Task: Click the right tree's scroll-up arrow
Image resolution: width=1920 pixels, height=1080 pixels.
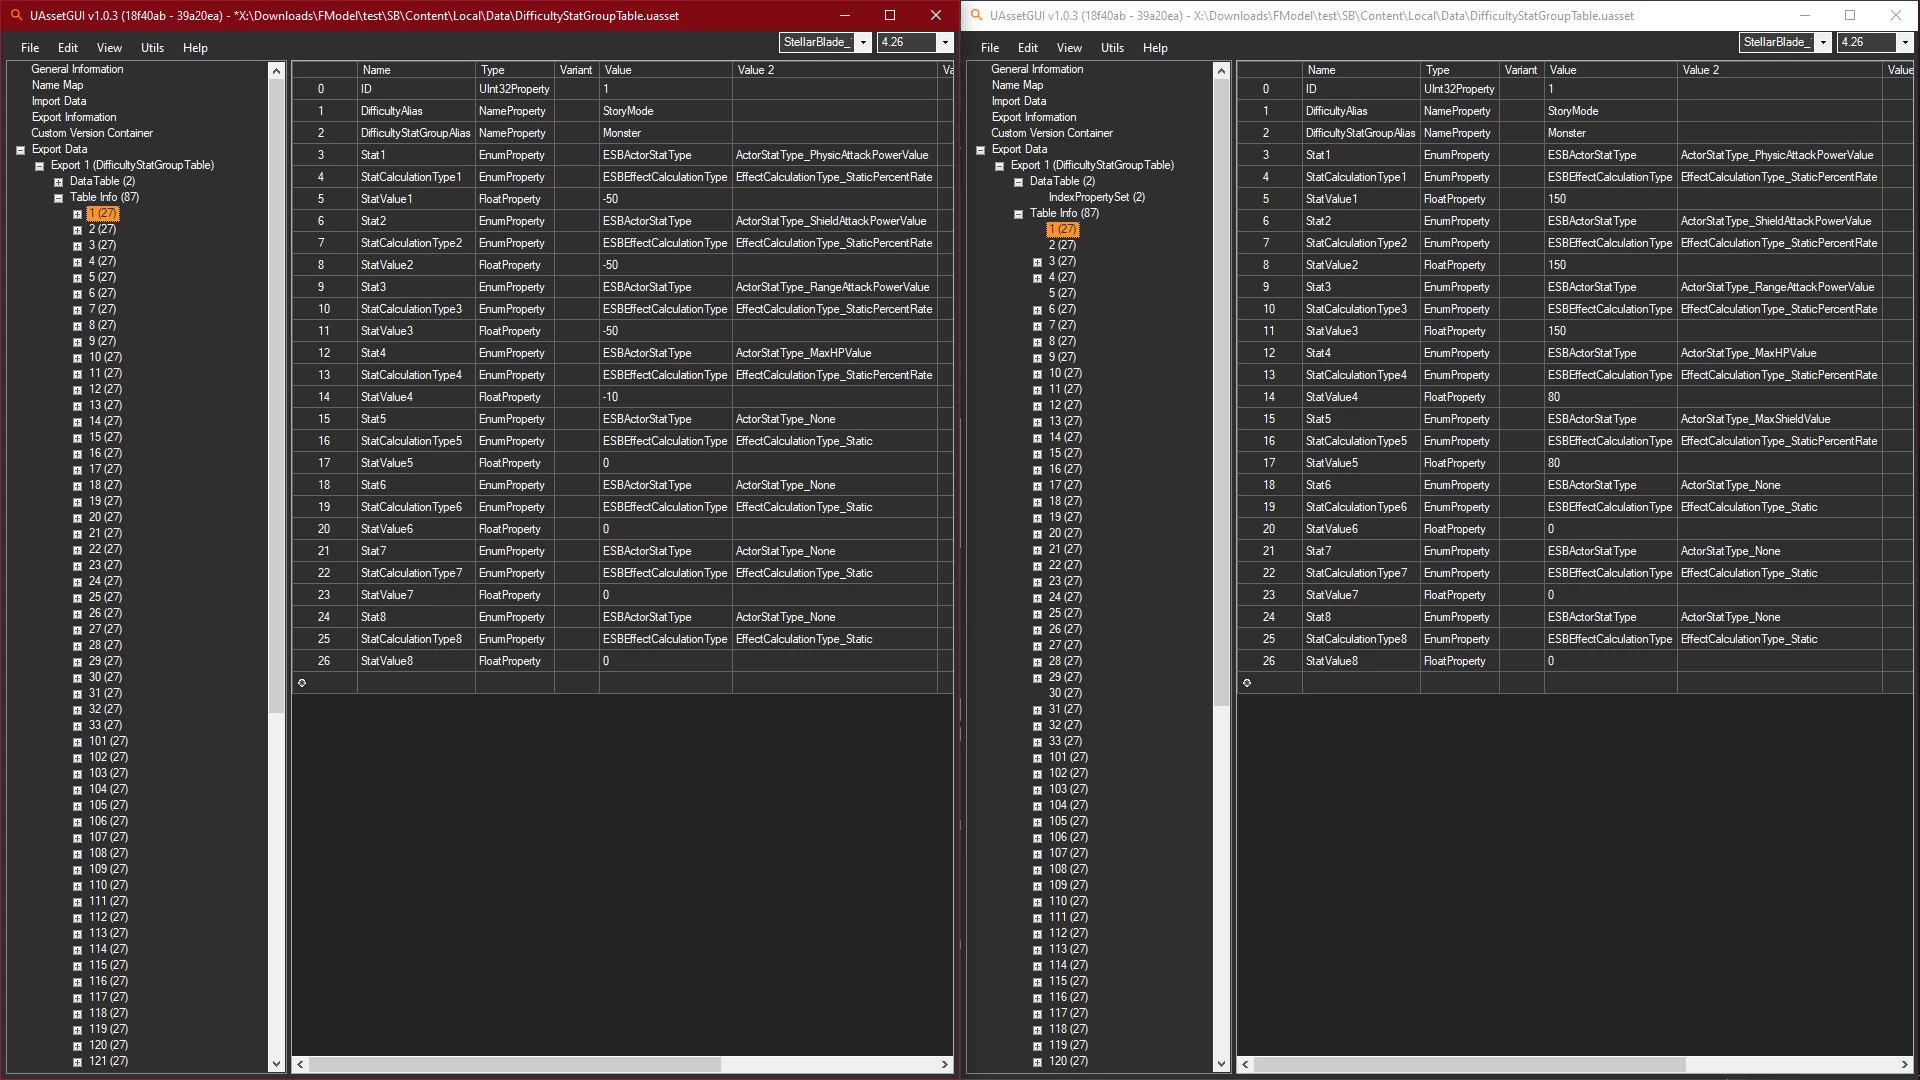Action: (x=1221, y=70)
